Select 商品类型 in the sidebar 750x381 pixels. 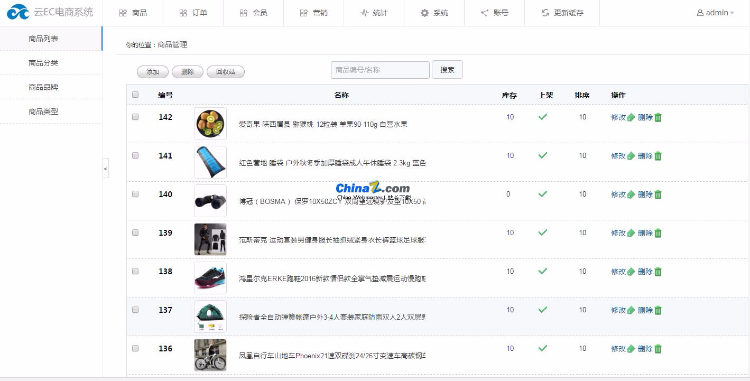51,112
